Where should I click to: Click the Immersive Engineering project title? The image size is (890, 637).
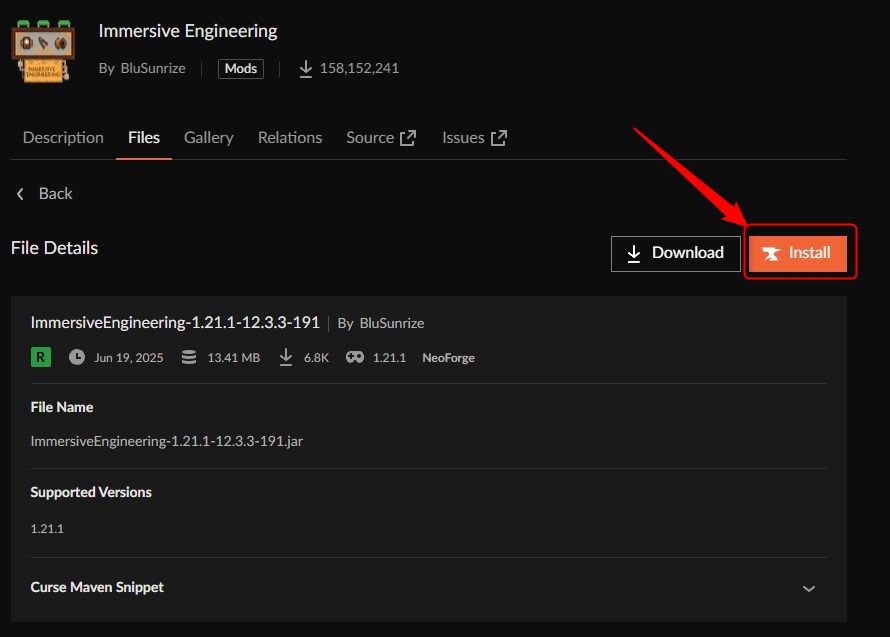(x=188, y=31)
